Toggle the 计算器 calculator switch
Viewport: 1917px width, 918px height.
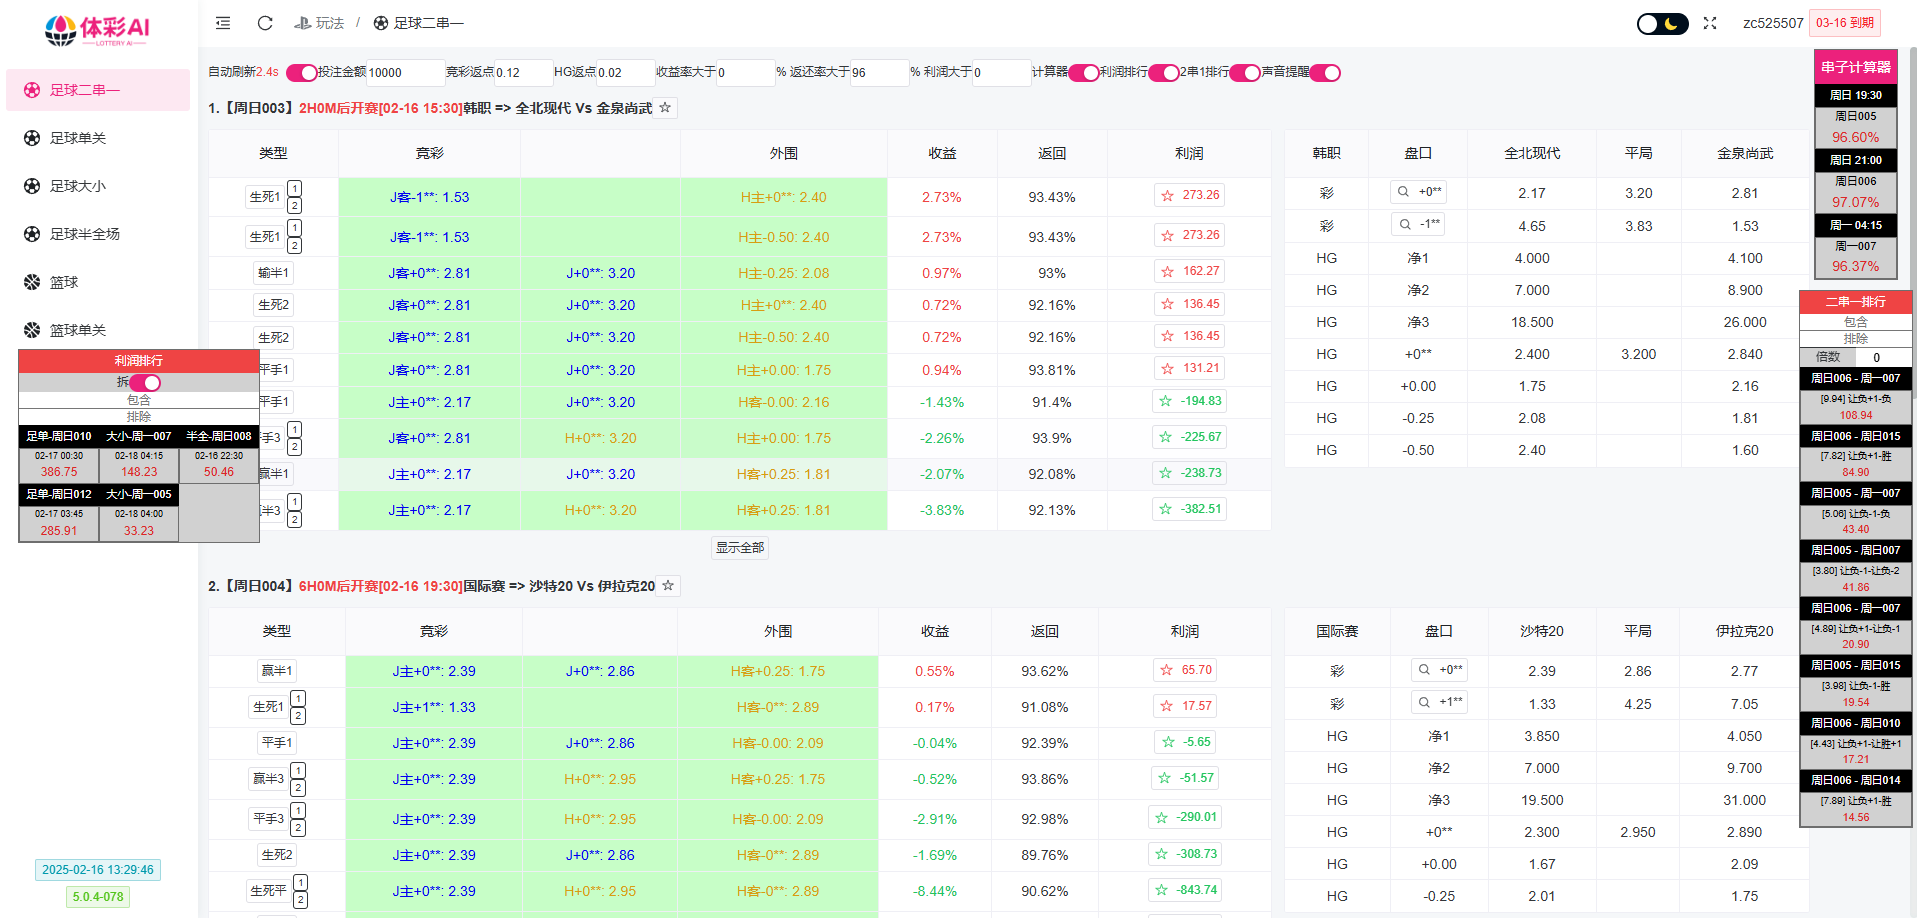pos(1083,73)
